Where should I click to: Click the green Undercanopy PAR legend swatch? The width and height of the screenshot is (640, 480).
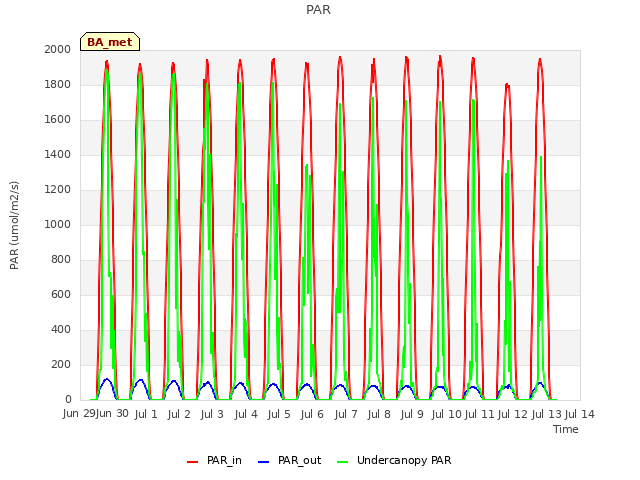click(x=343, y=462)
